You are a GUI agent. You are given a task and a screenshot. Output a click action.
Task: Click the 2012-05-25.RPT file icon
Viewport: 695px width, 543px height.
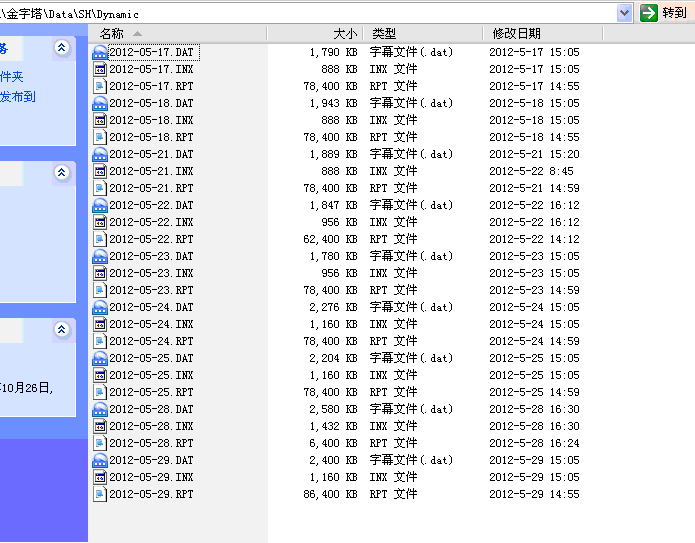tap(100, 392)
